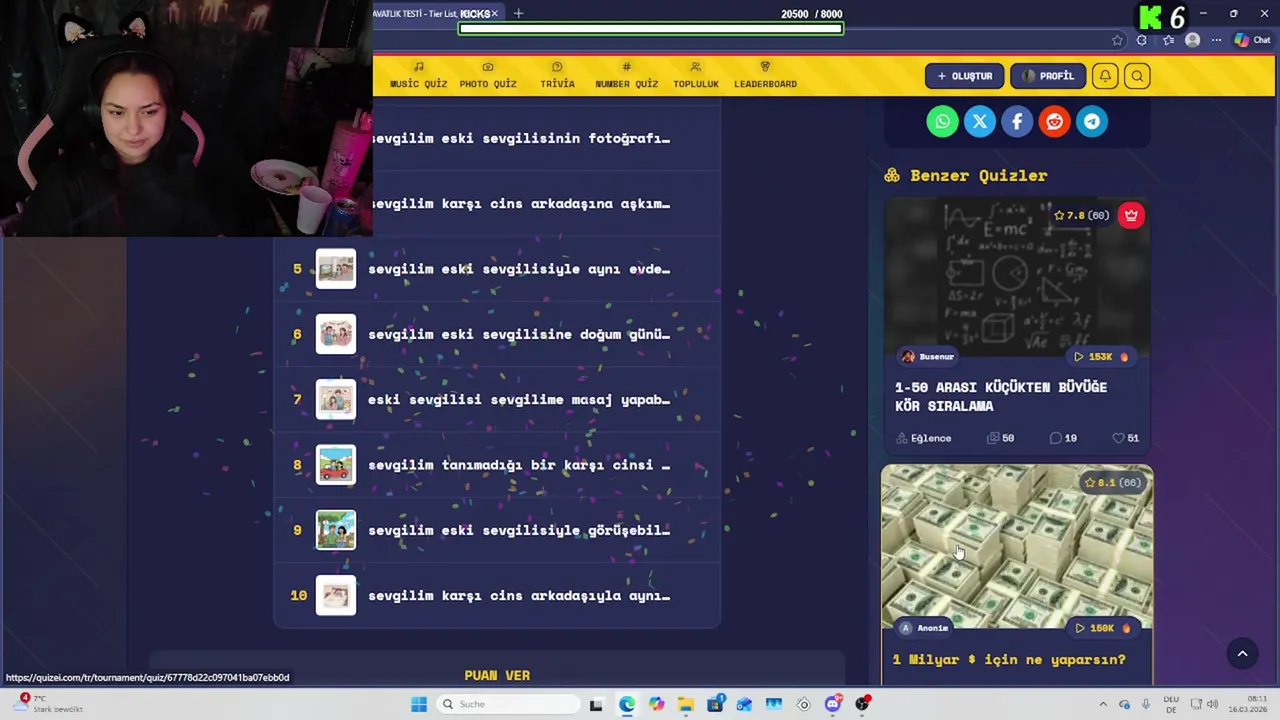Open '1 Milyar $ için ne yaparsın?' quiz

point(1009,659)
